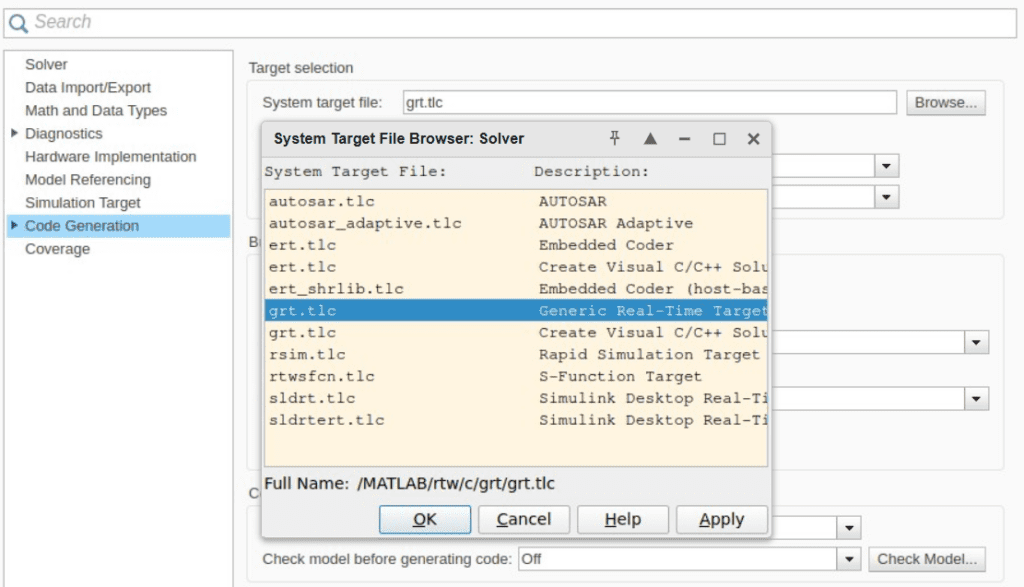Click the OK button
Viewport: 1024px width, 587px height.
click(x=424, y=519)
